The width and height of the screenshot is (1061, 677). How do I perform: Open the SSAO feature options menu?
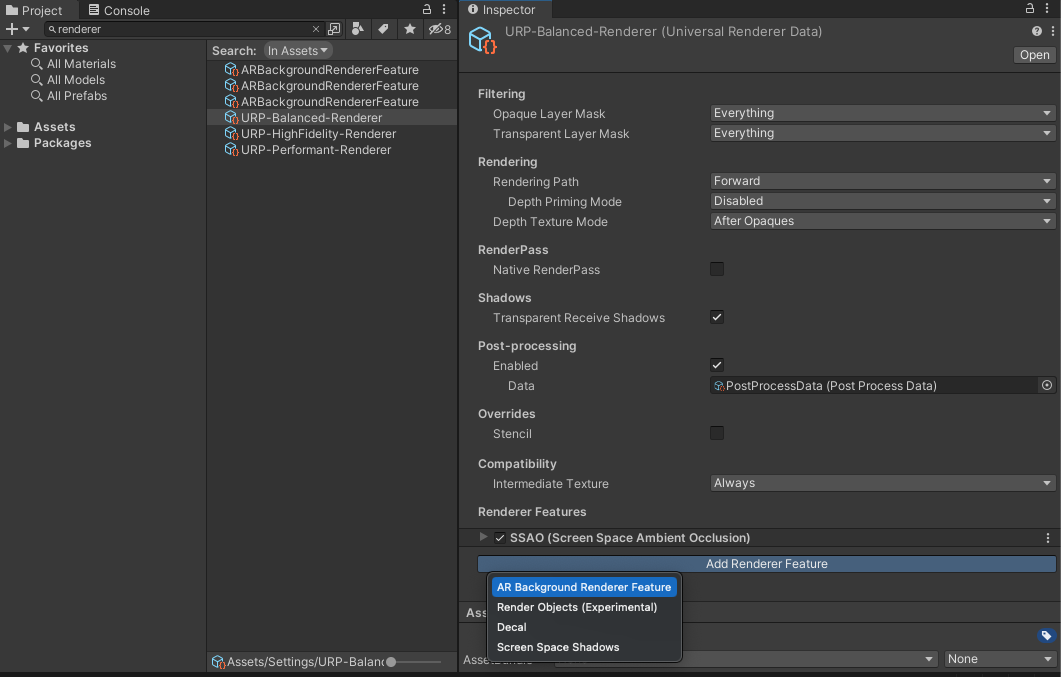click(1047, 537)
